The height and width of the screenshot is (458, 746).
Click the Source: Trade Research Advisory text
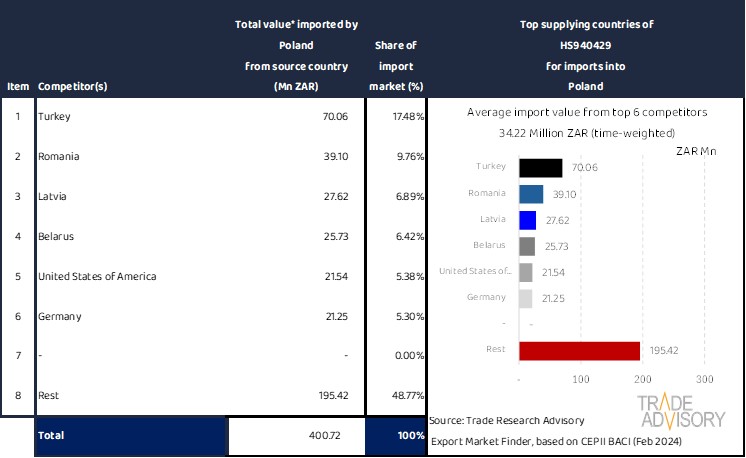[506, 420]
